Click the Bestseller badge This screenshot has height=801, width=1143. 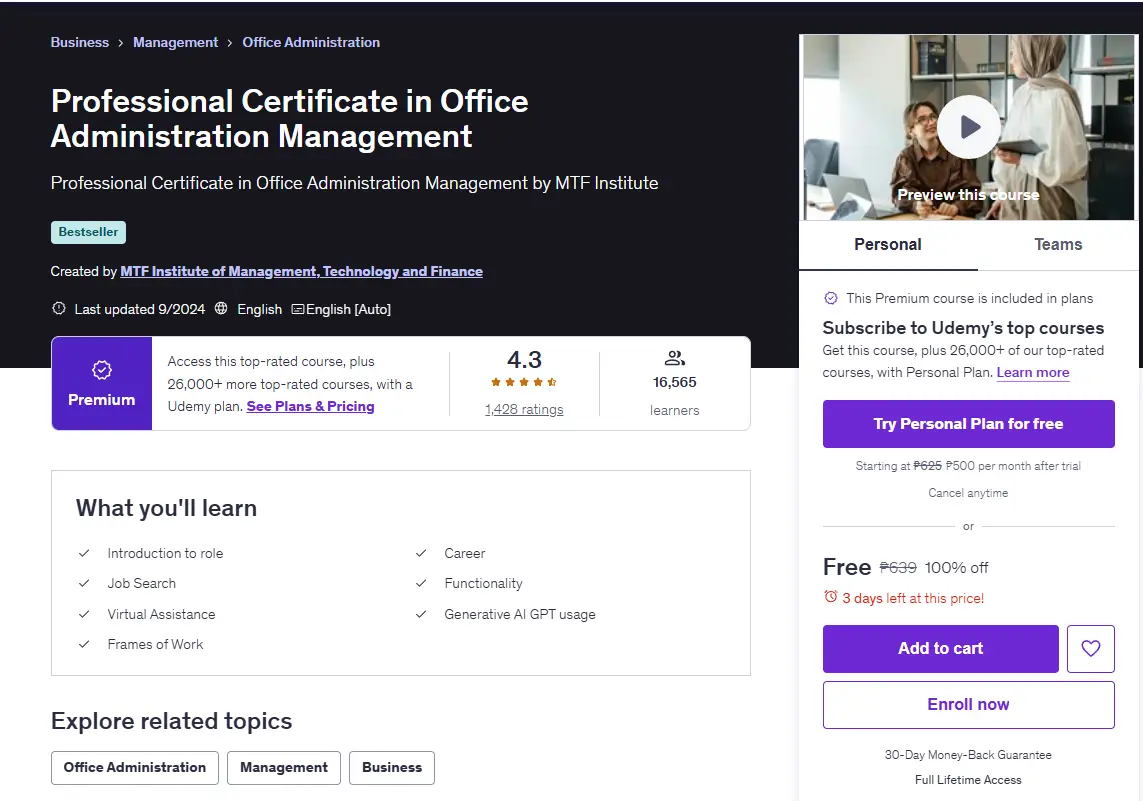point(88,232)
